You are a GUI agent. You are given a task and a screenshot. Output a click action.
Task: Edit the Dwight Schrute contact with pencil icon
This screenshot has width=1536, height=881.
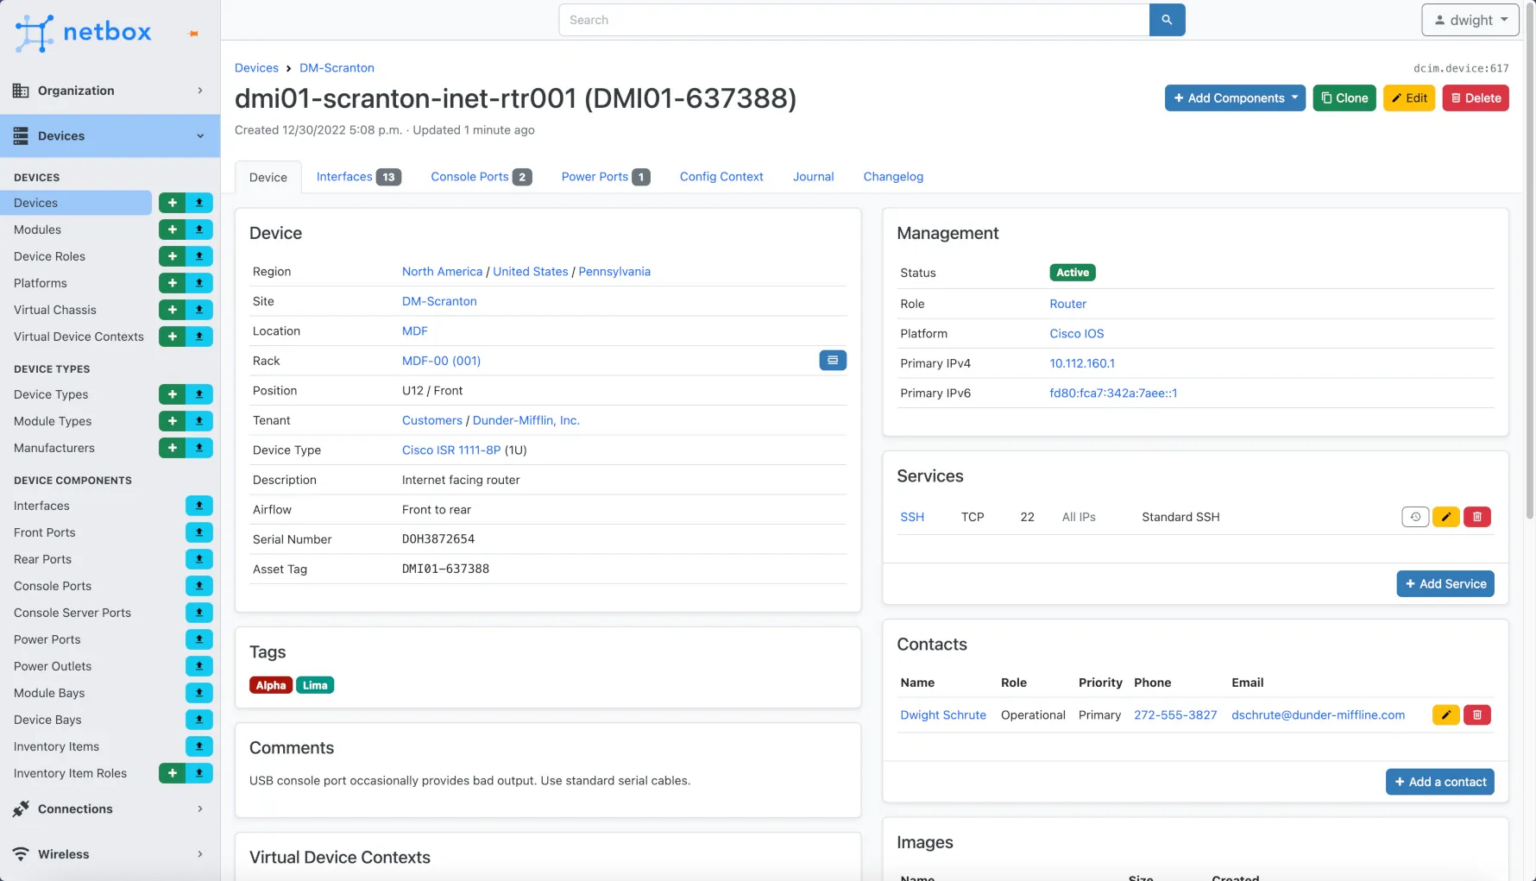click(1445, 714)
